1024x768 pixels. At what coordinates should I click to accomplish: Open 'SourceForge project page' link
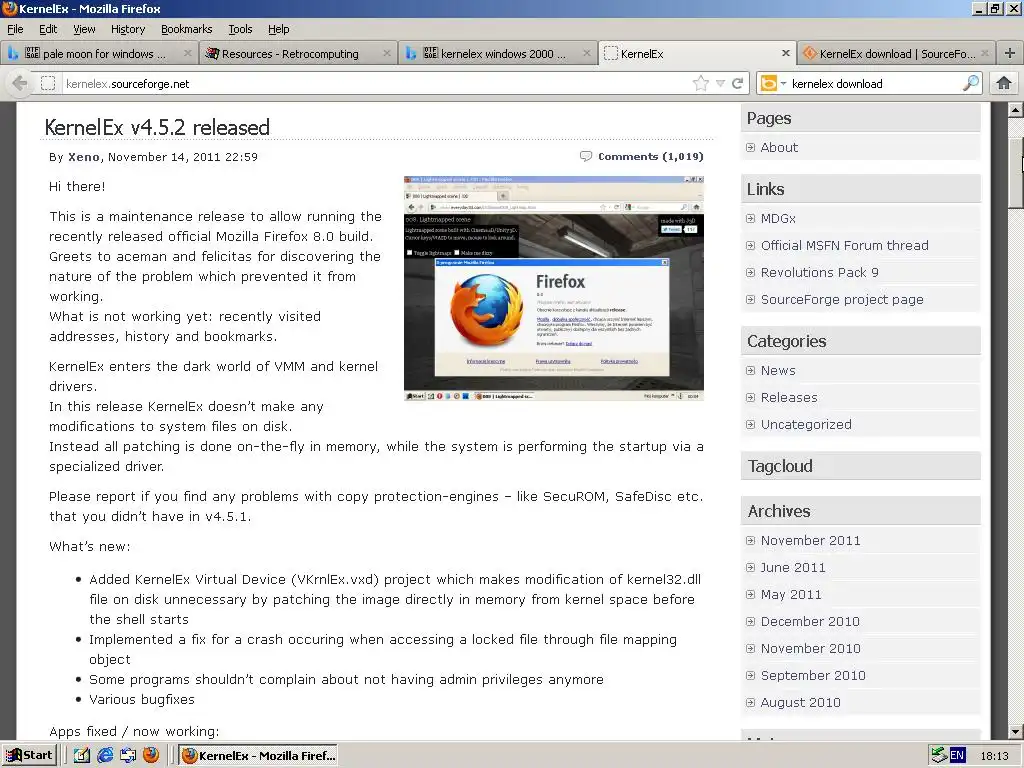click(842, 300)
